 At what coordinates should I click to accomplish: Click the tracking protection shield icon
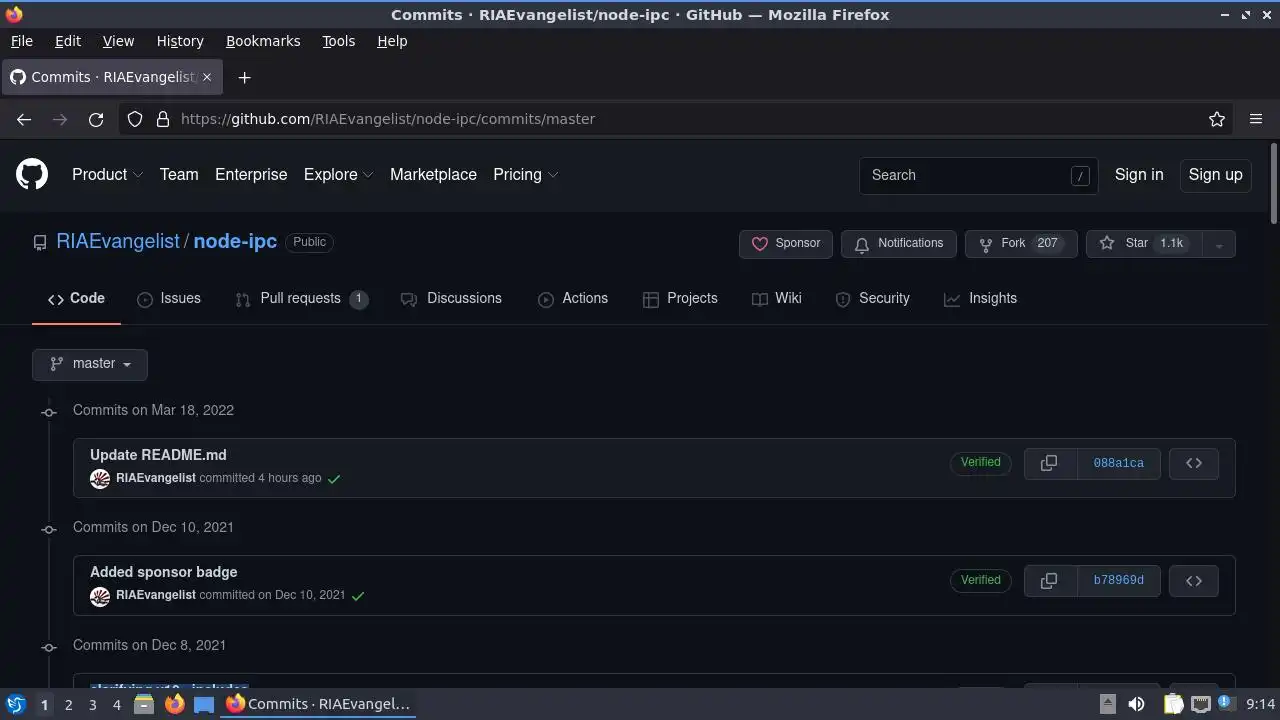pyautogui.click(x=135, y=119)
